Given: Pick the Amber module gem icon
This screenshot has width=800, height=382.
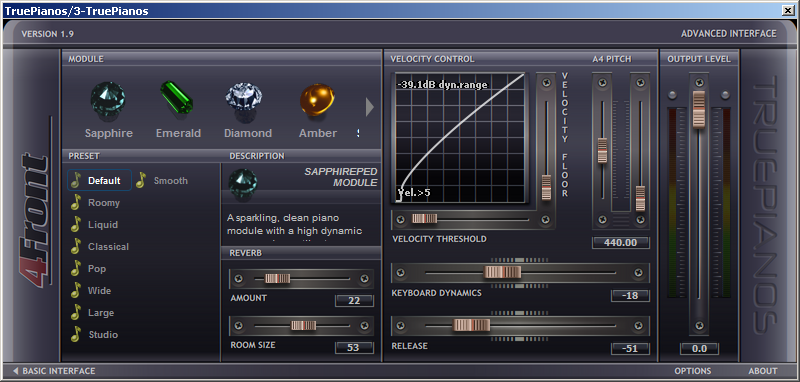Looking at the screenshot, I should pyautogui.click(x=317, y=99).
